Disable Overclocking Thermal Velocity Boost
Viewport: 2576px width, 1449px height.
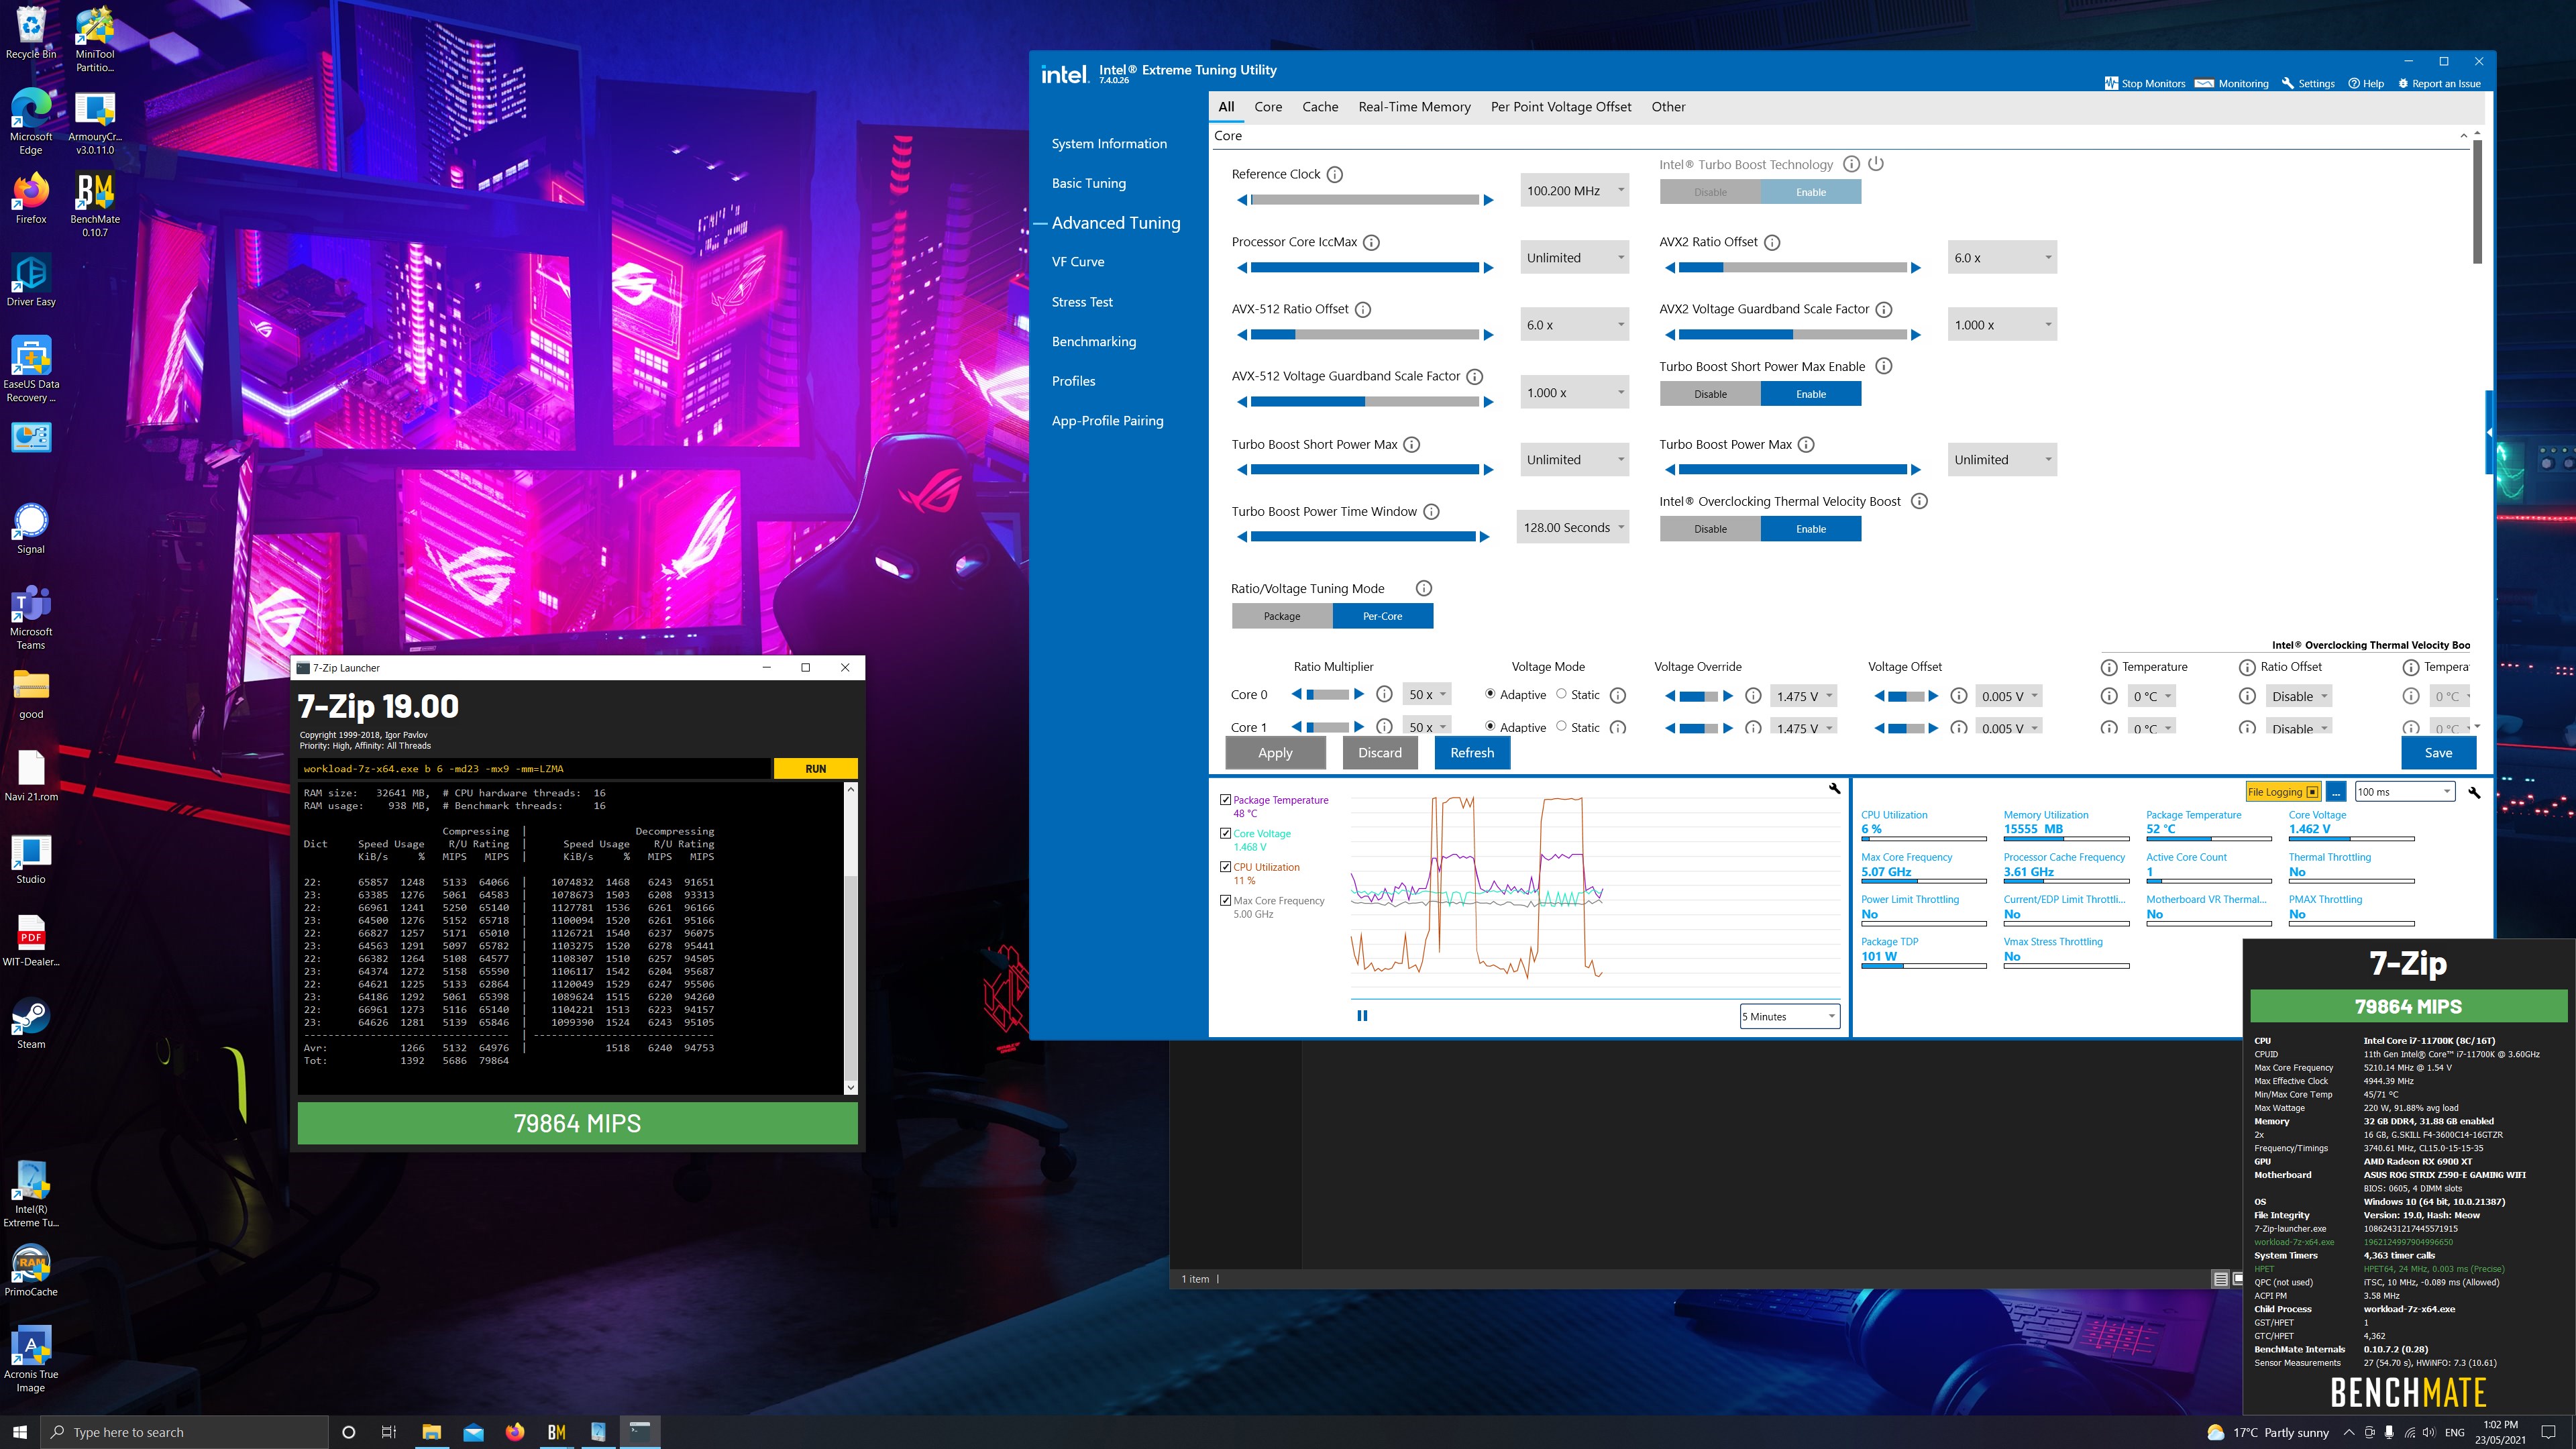1710,529
